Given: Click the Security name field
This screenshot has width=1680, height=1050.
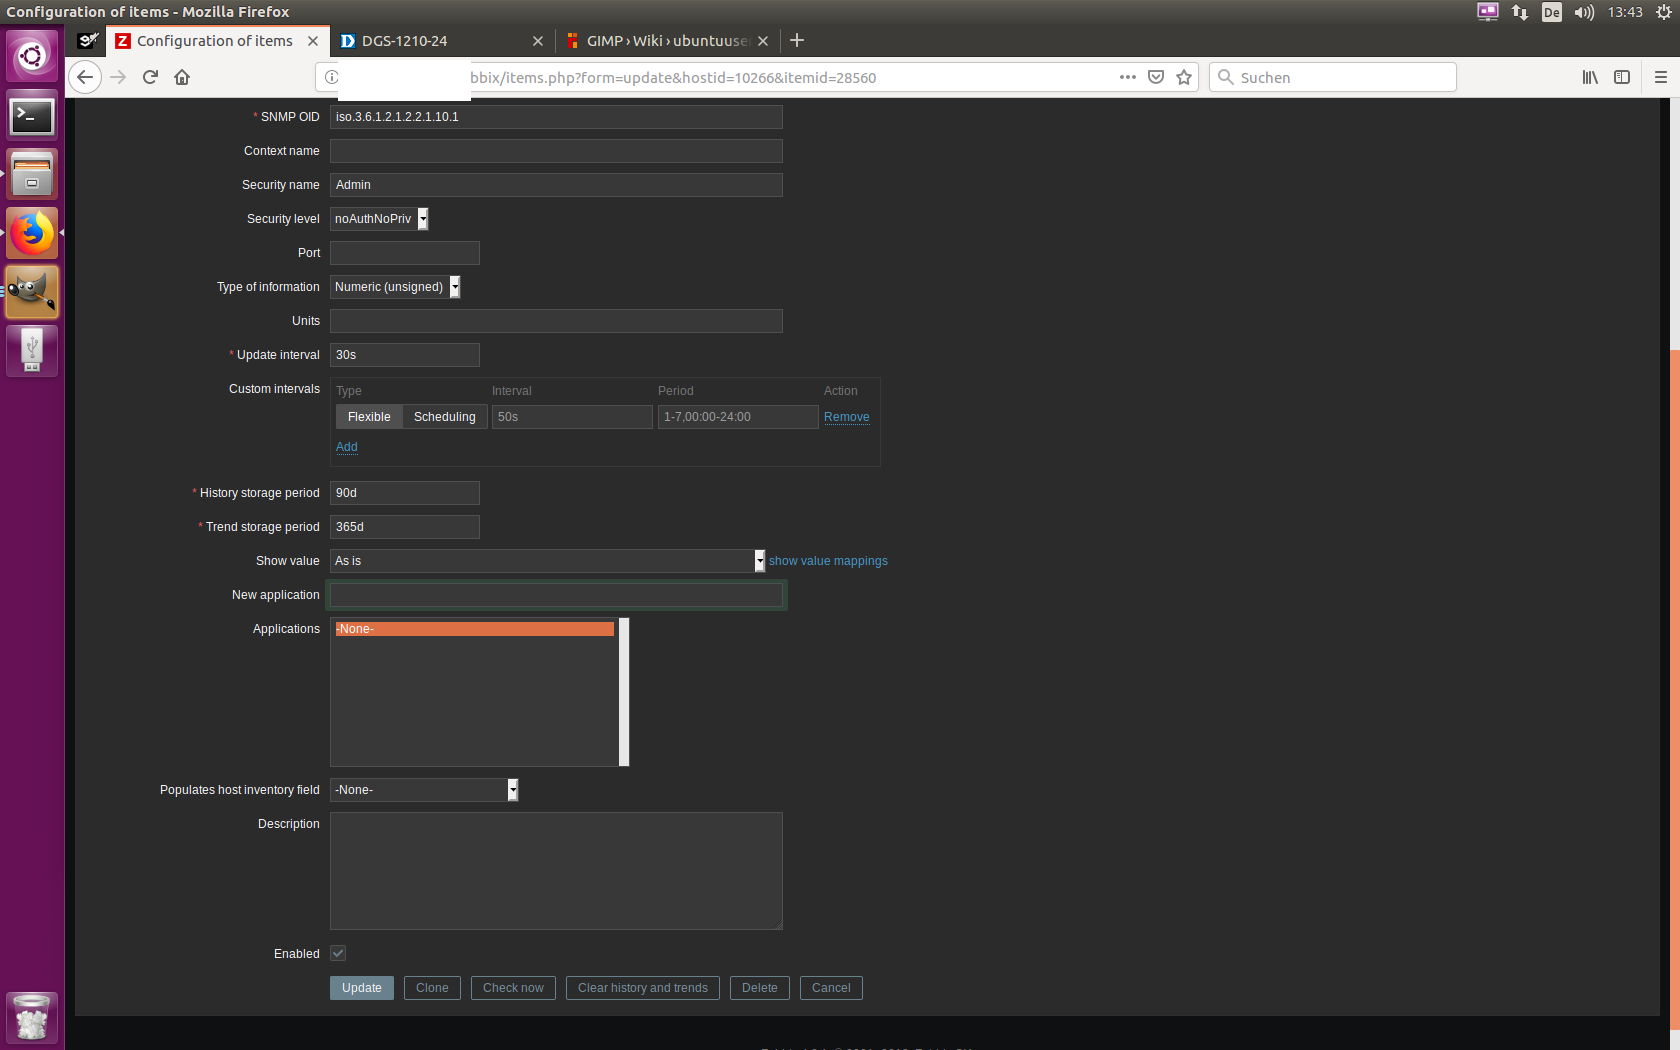Looking at the screenshot, I should pos(556,185).
